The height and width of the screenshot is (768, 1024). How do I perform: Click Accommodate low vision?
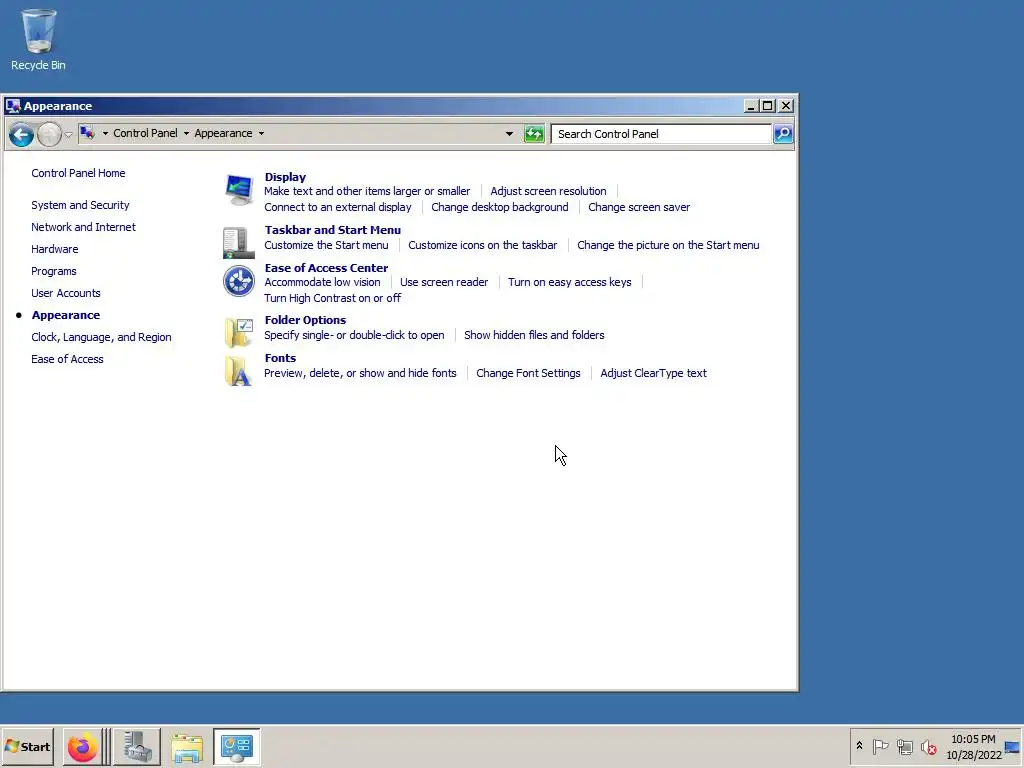[323, 282]
